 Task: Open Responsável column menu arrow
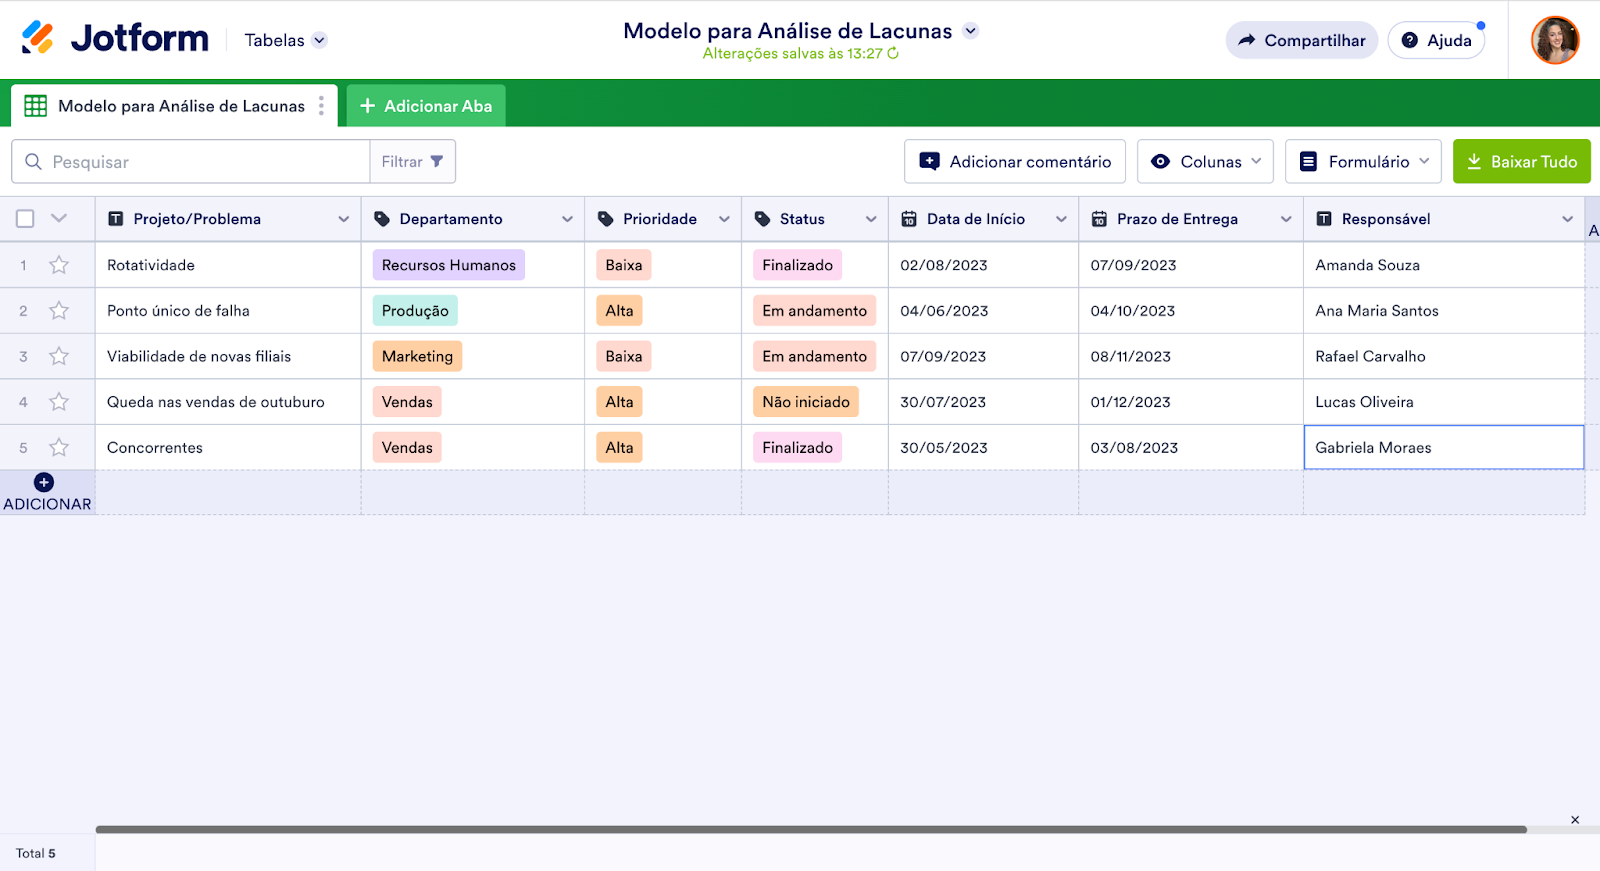click(x=1567, y=219)
